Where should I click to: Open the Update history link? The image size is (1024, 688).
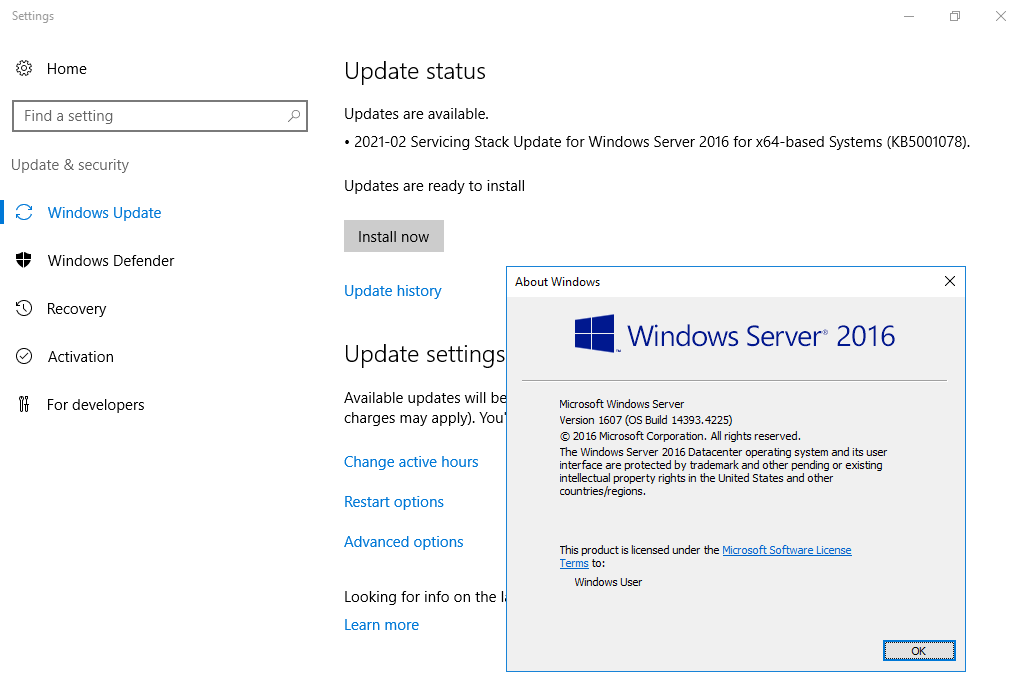click(392, 291)
